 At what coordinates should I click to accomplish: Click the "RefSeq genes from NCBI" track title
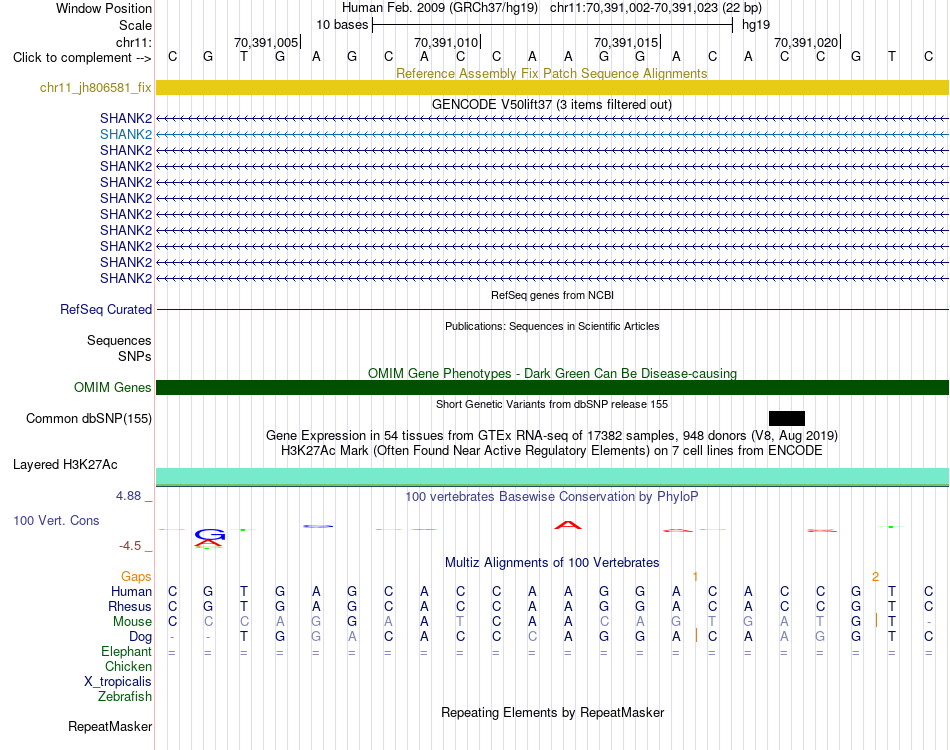tap(552, 295)
